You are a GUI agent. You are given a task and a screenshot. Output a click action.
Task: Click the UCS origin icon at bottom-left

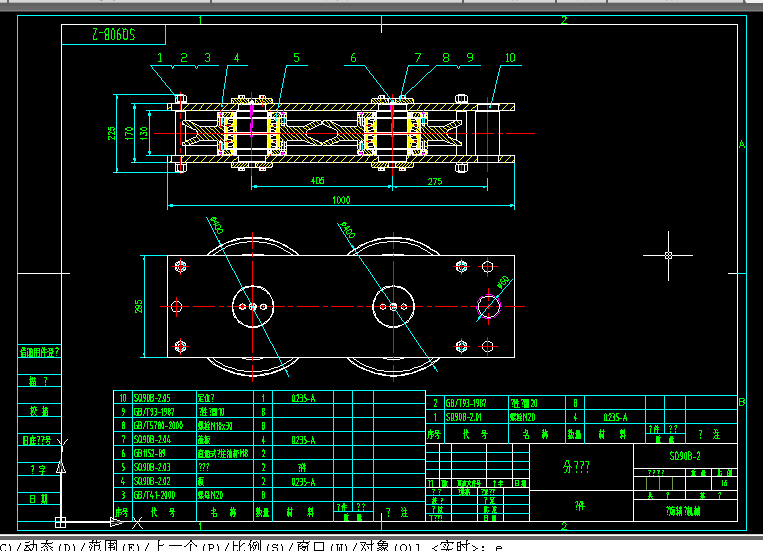coord(60,522)
